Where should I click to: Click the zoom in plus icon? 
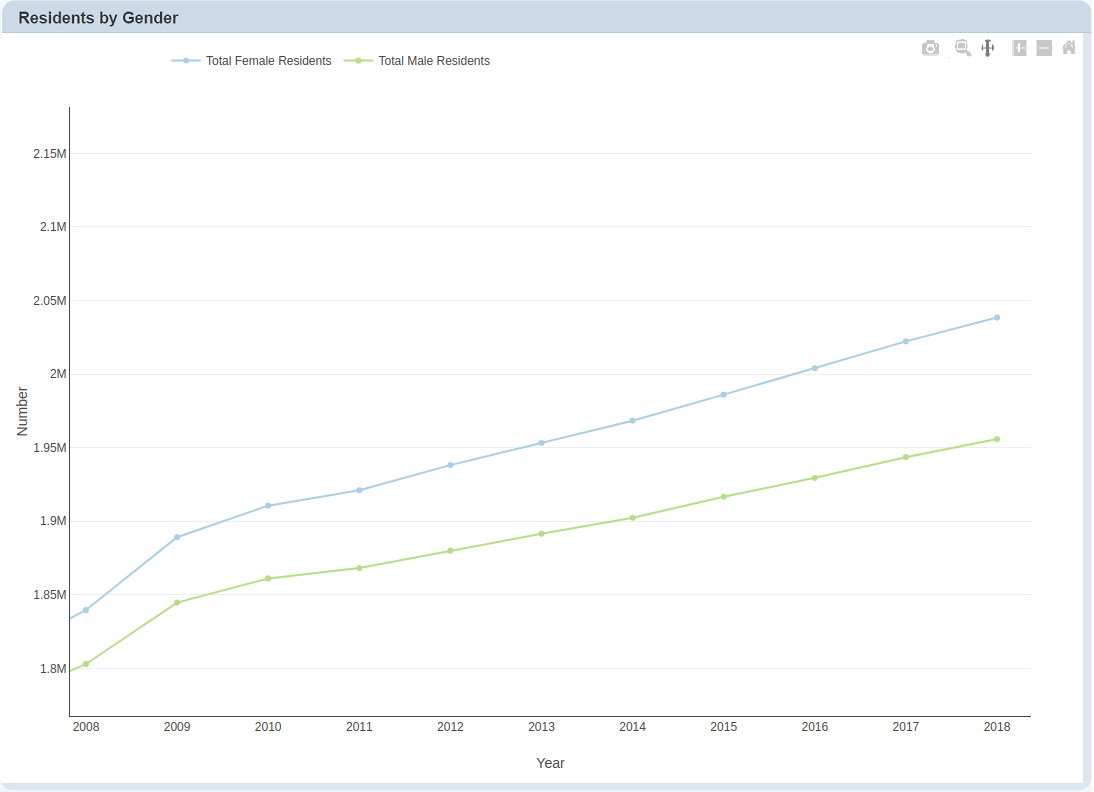coord(1019,48)
